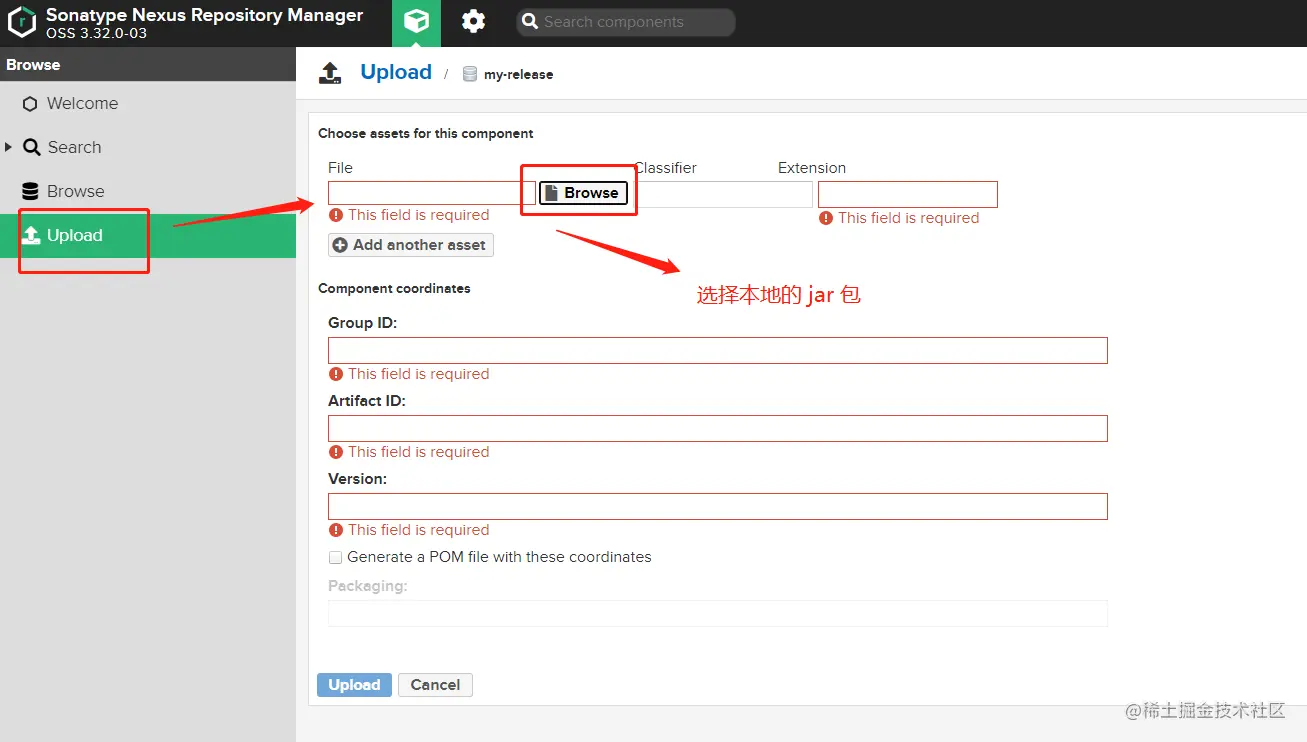This screenshot has height=742, width=1307.
Task: Click the plus icon on Add another asset
Action: pos(340,245)
